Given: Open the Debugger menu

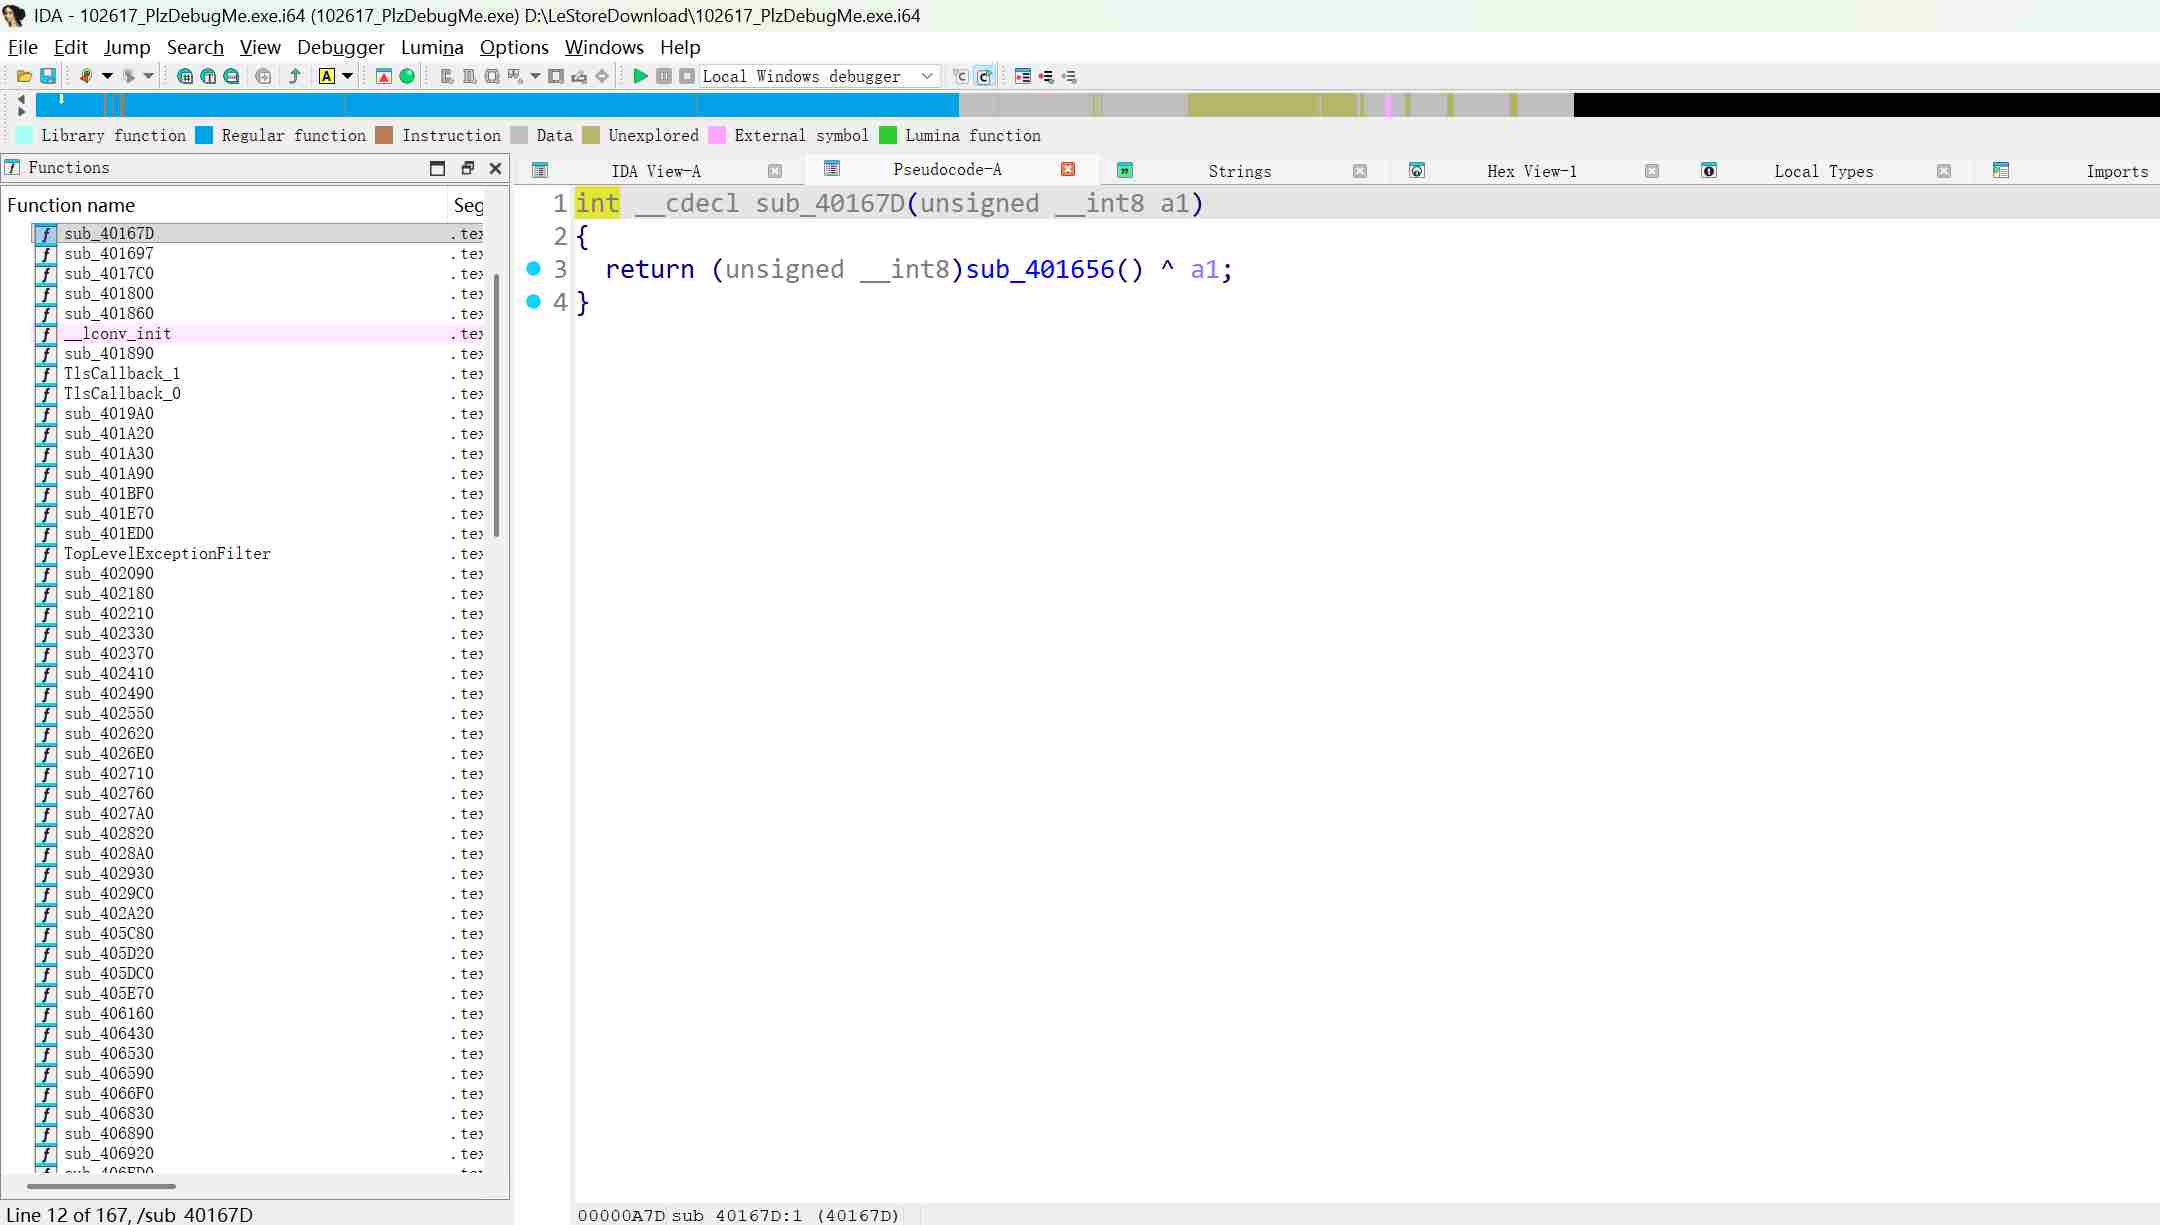Looking at the screenshot, I should 340,47.
